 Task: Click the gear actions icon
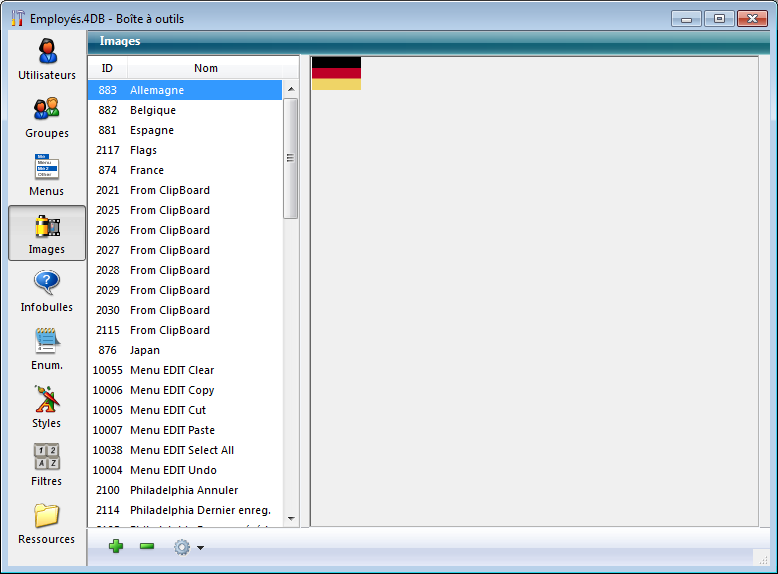point(182,547)
